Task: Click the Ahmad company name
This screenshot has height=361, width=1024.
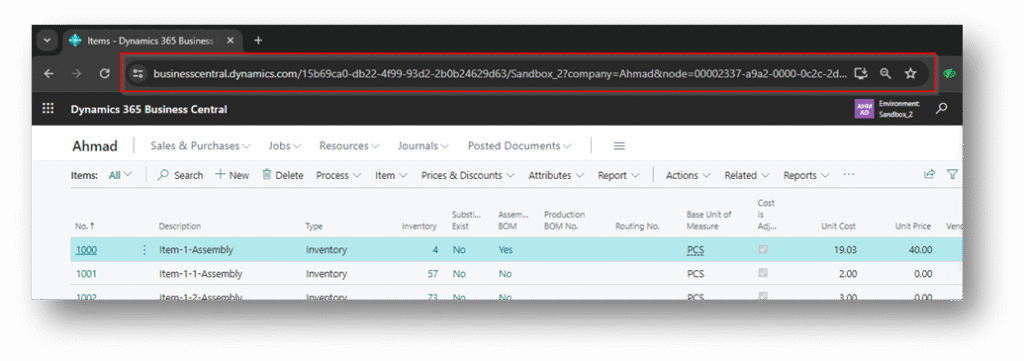Action: coord(95,146)
